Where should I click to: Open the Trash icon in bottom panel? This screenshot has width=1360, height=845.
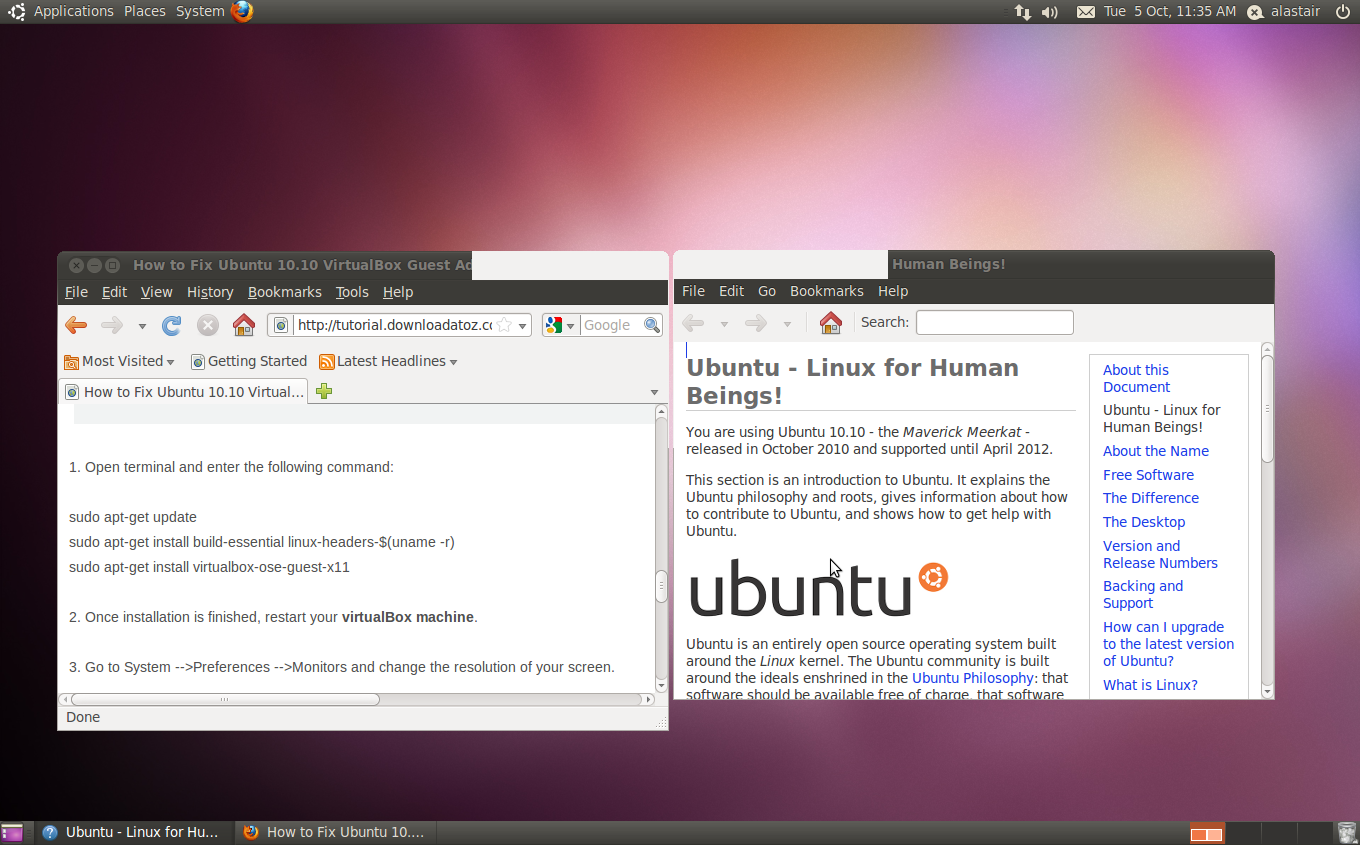pos(1346,832)
